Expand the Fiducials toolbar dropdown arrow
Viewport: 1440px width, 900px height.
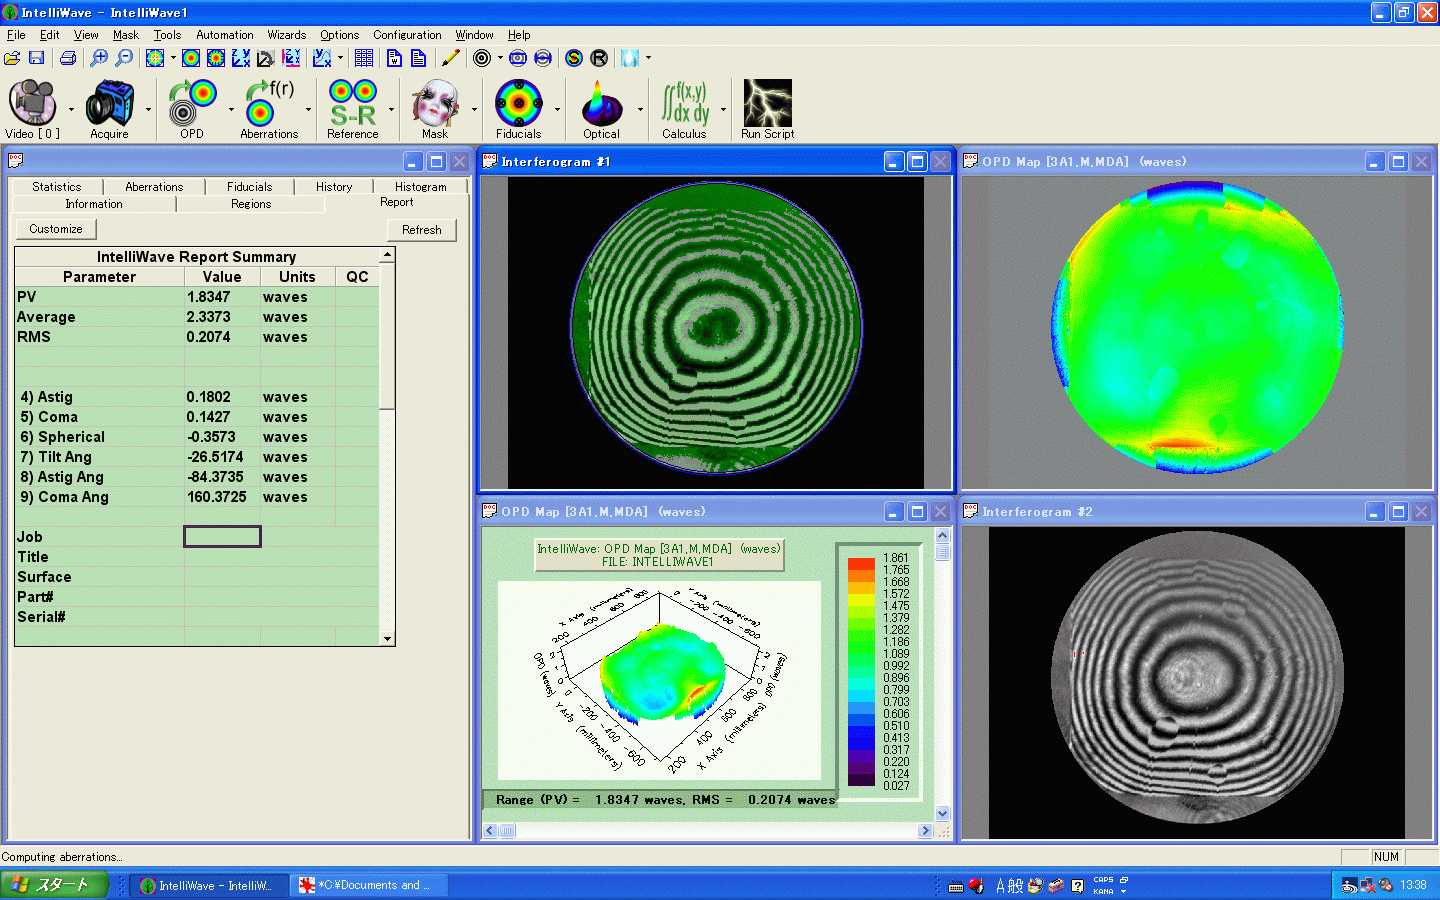click(557, 109)
